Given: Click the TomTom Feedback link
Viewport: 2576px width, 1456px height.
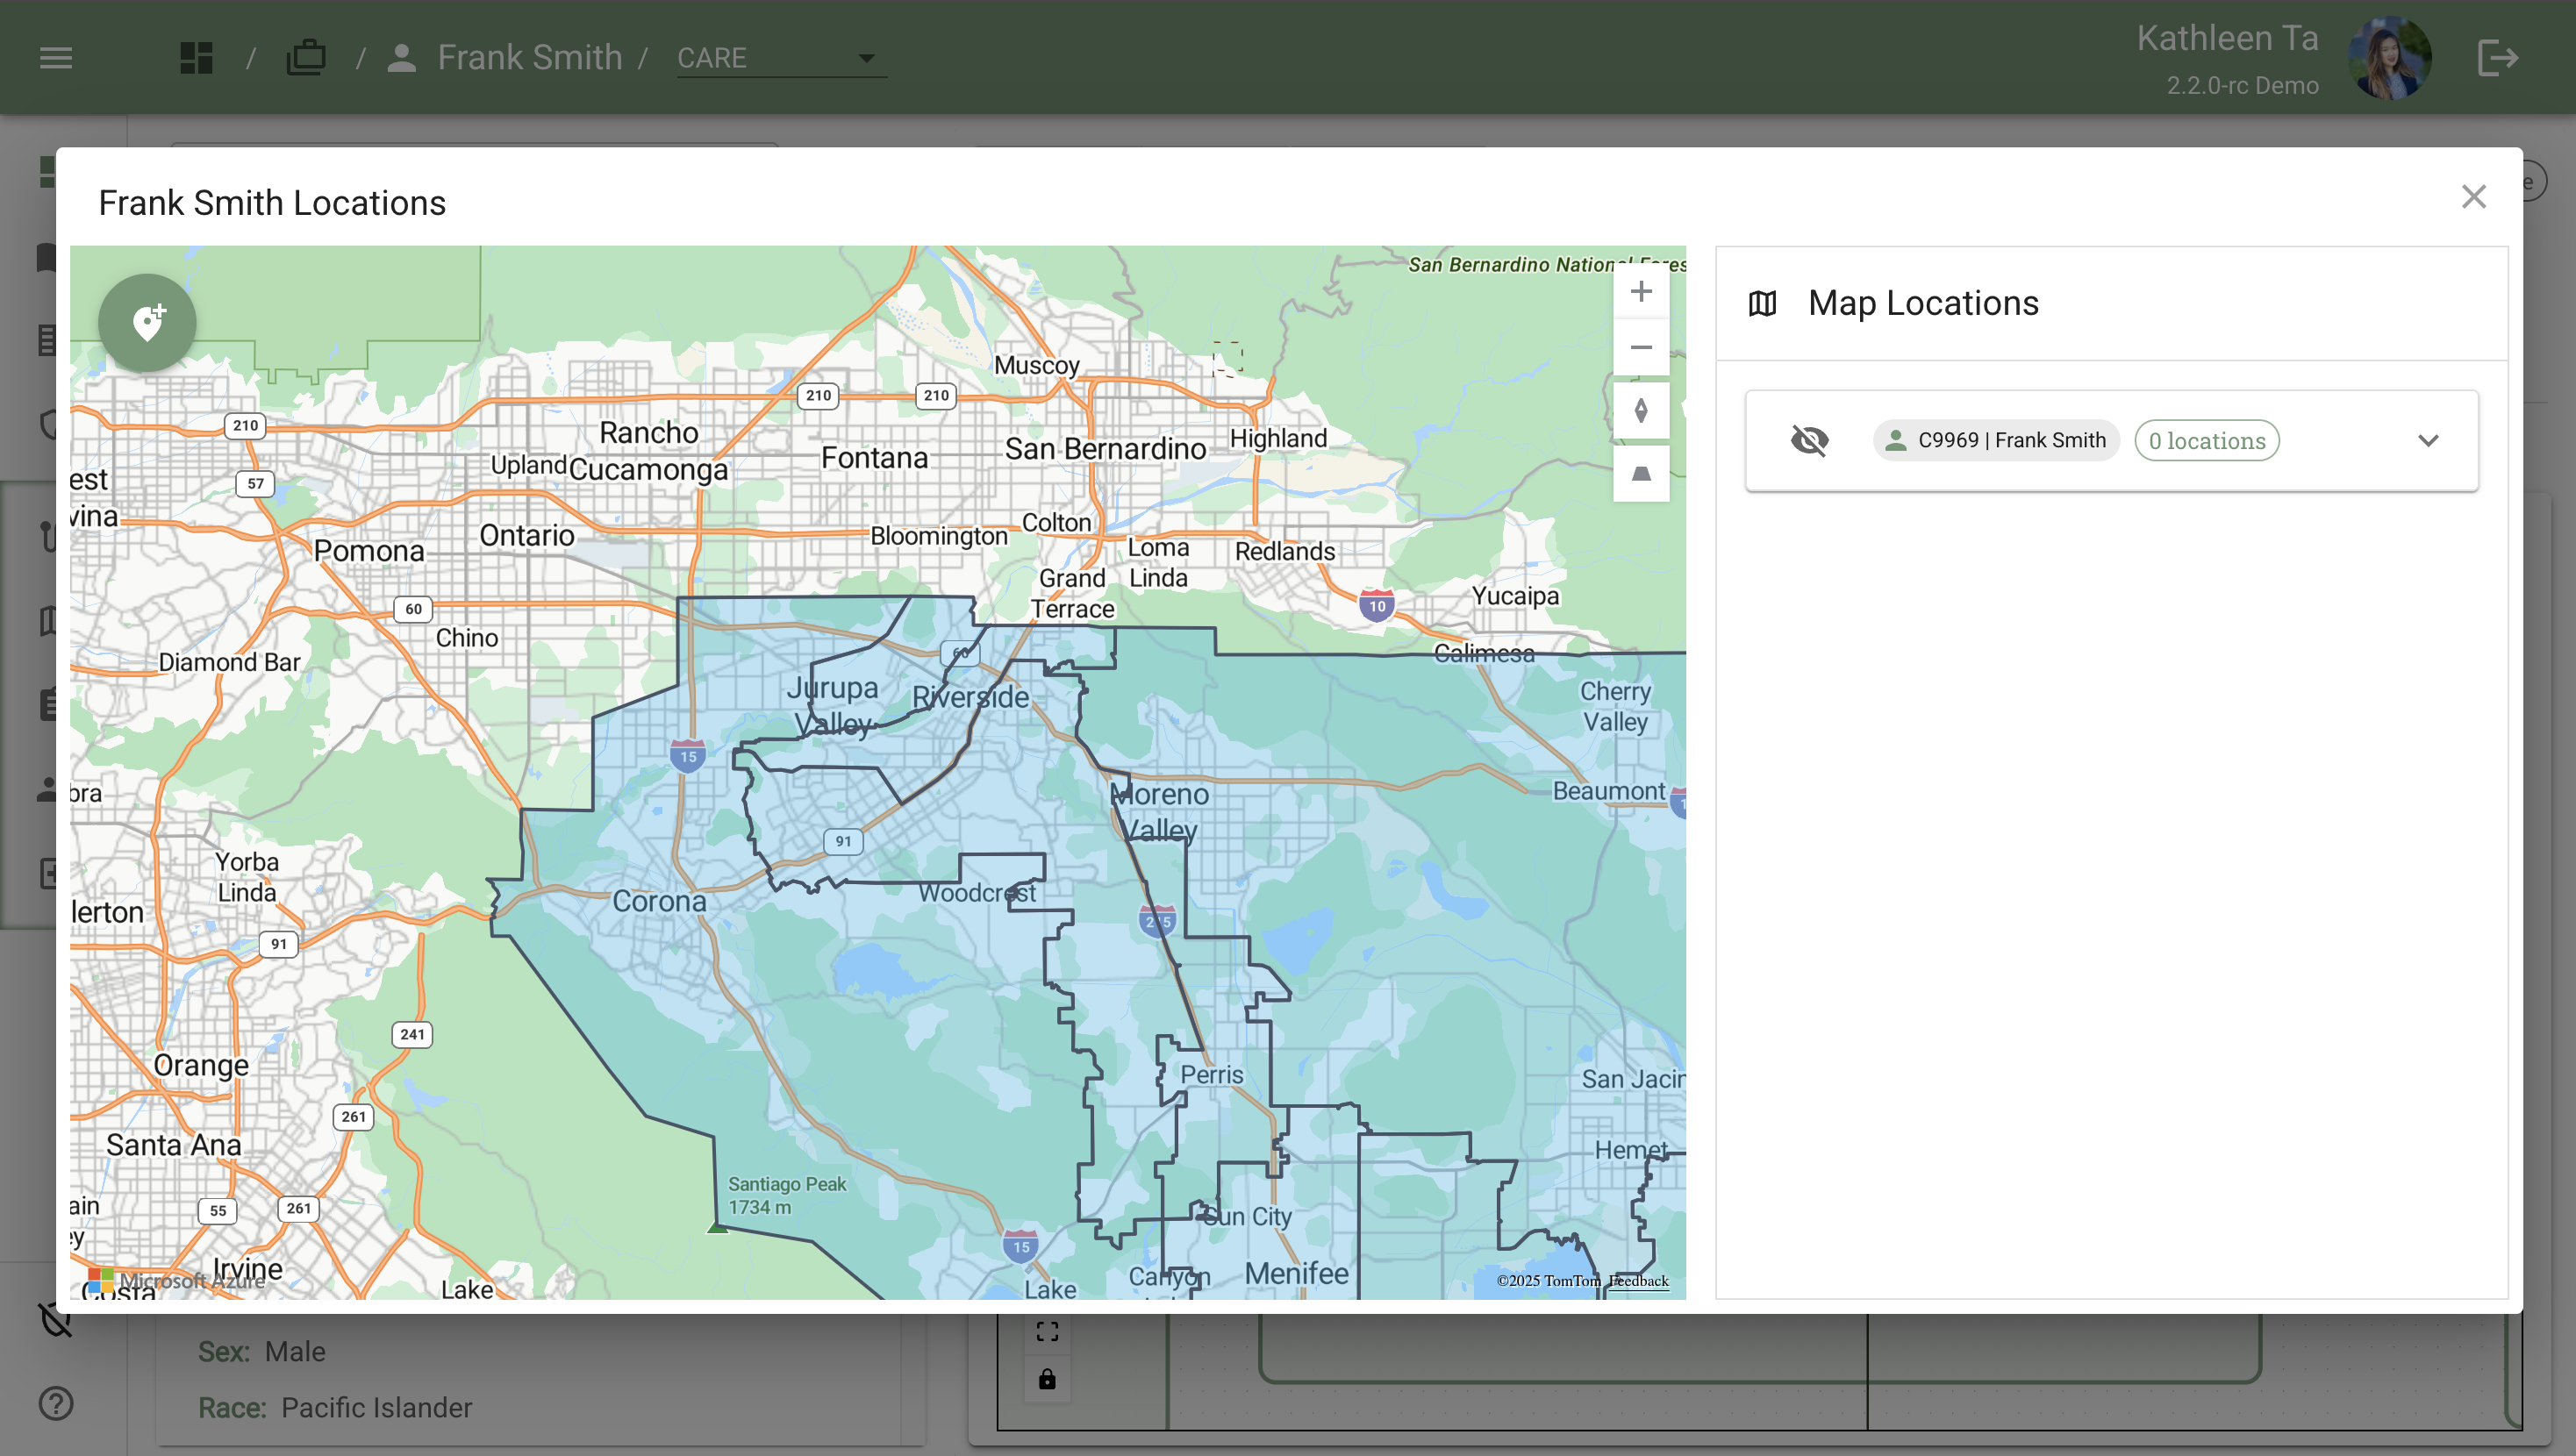Looking at the screenshot, I should coord(1639,1281).
